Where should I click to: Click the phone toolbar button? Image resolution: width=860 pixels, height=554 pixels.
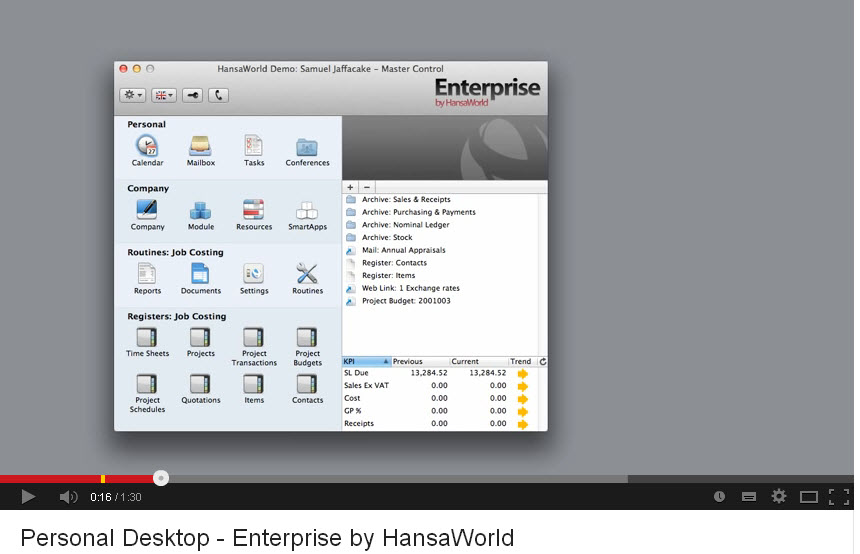[218, 95]
